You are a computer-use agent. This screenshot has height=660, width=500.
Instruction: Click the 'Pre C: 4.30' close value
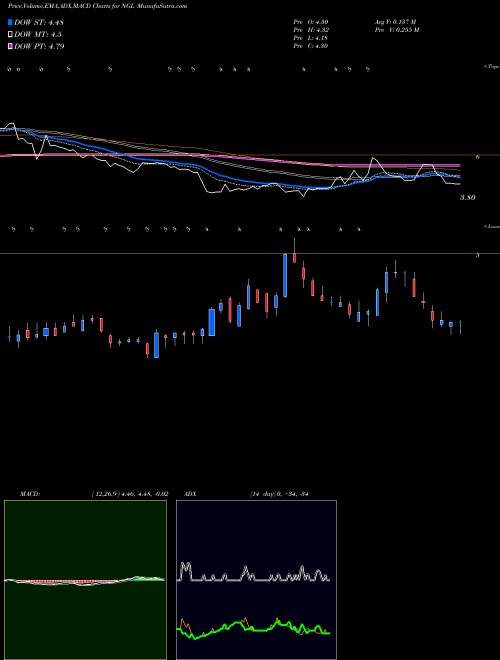click(311, 46)
